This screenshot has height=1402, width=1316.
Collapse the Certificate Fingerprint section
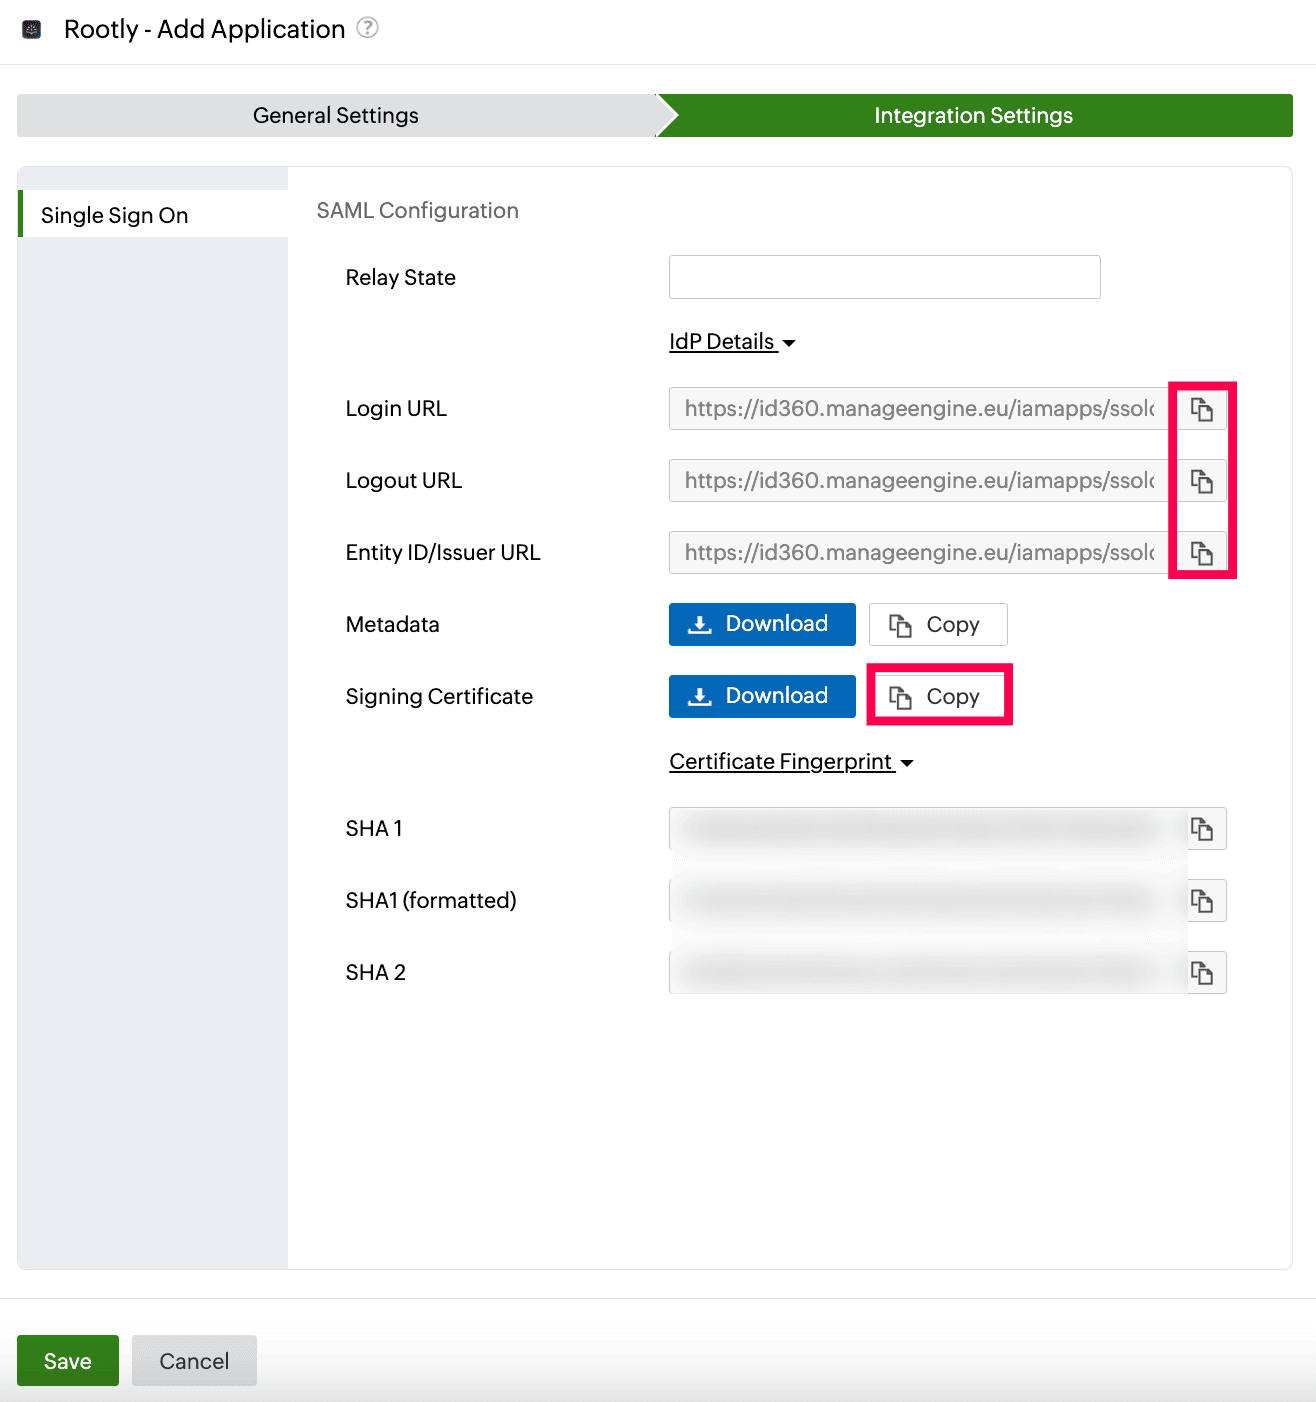click(x=781, y=761)
